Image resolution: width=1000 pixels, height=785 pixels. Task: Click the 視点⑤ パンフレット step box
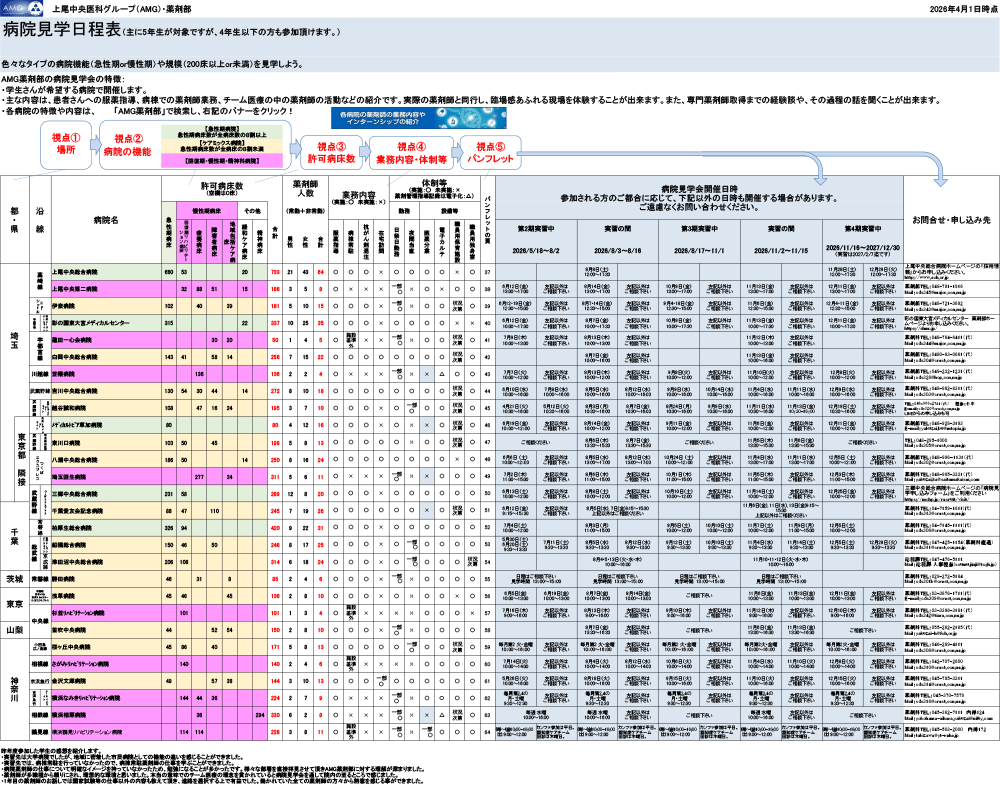pos(485,153)
